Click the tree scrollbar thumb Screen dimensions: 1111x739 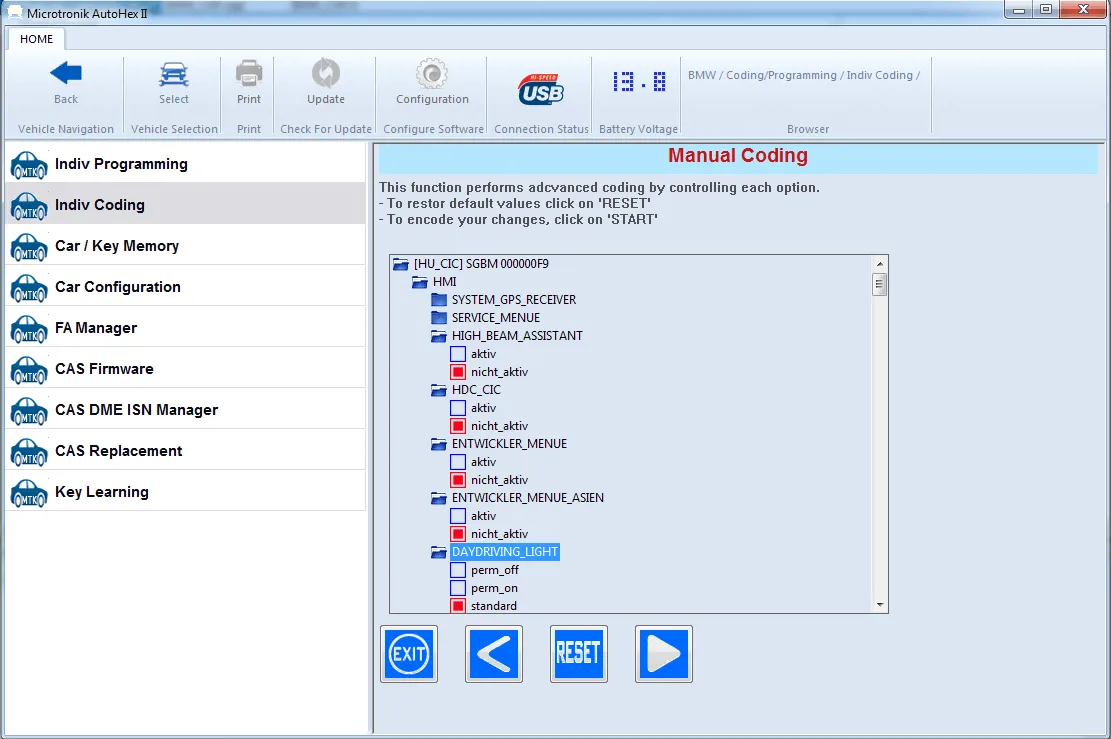pyautogui.click(x=880, y=284)
